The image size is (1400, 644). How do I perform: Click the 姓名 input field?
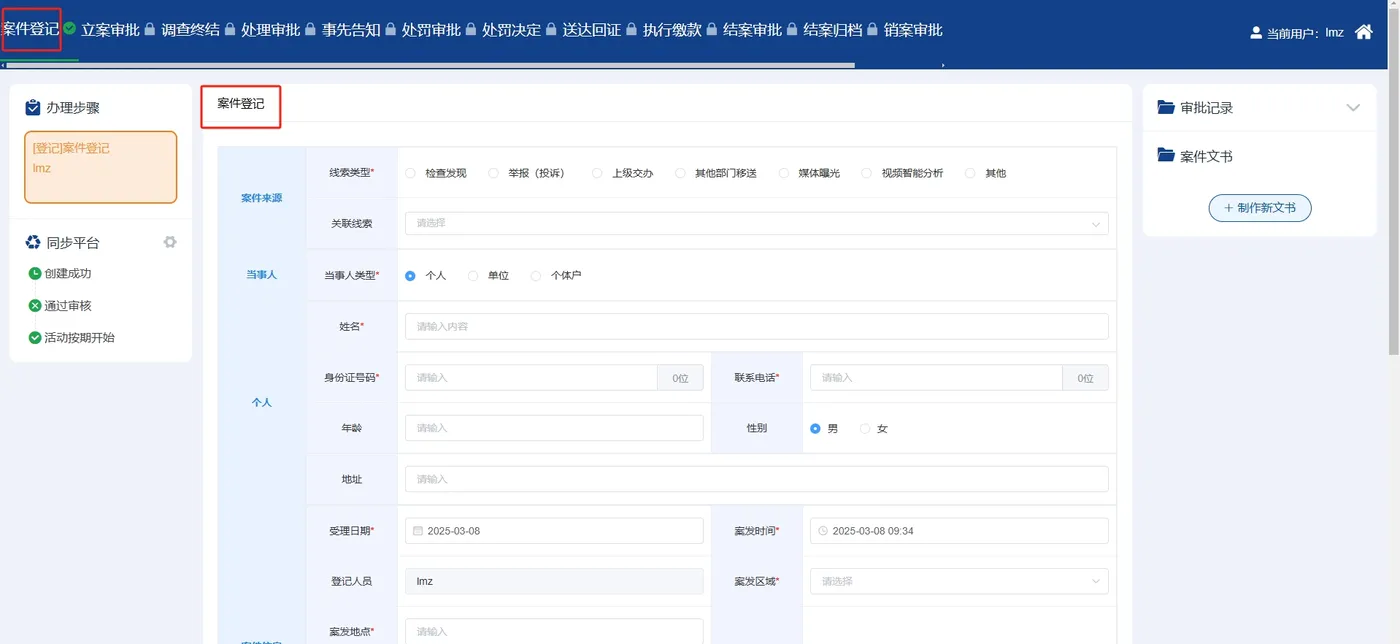753,326
